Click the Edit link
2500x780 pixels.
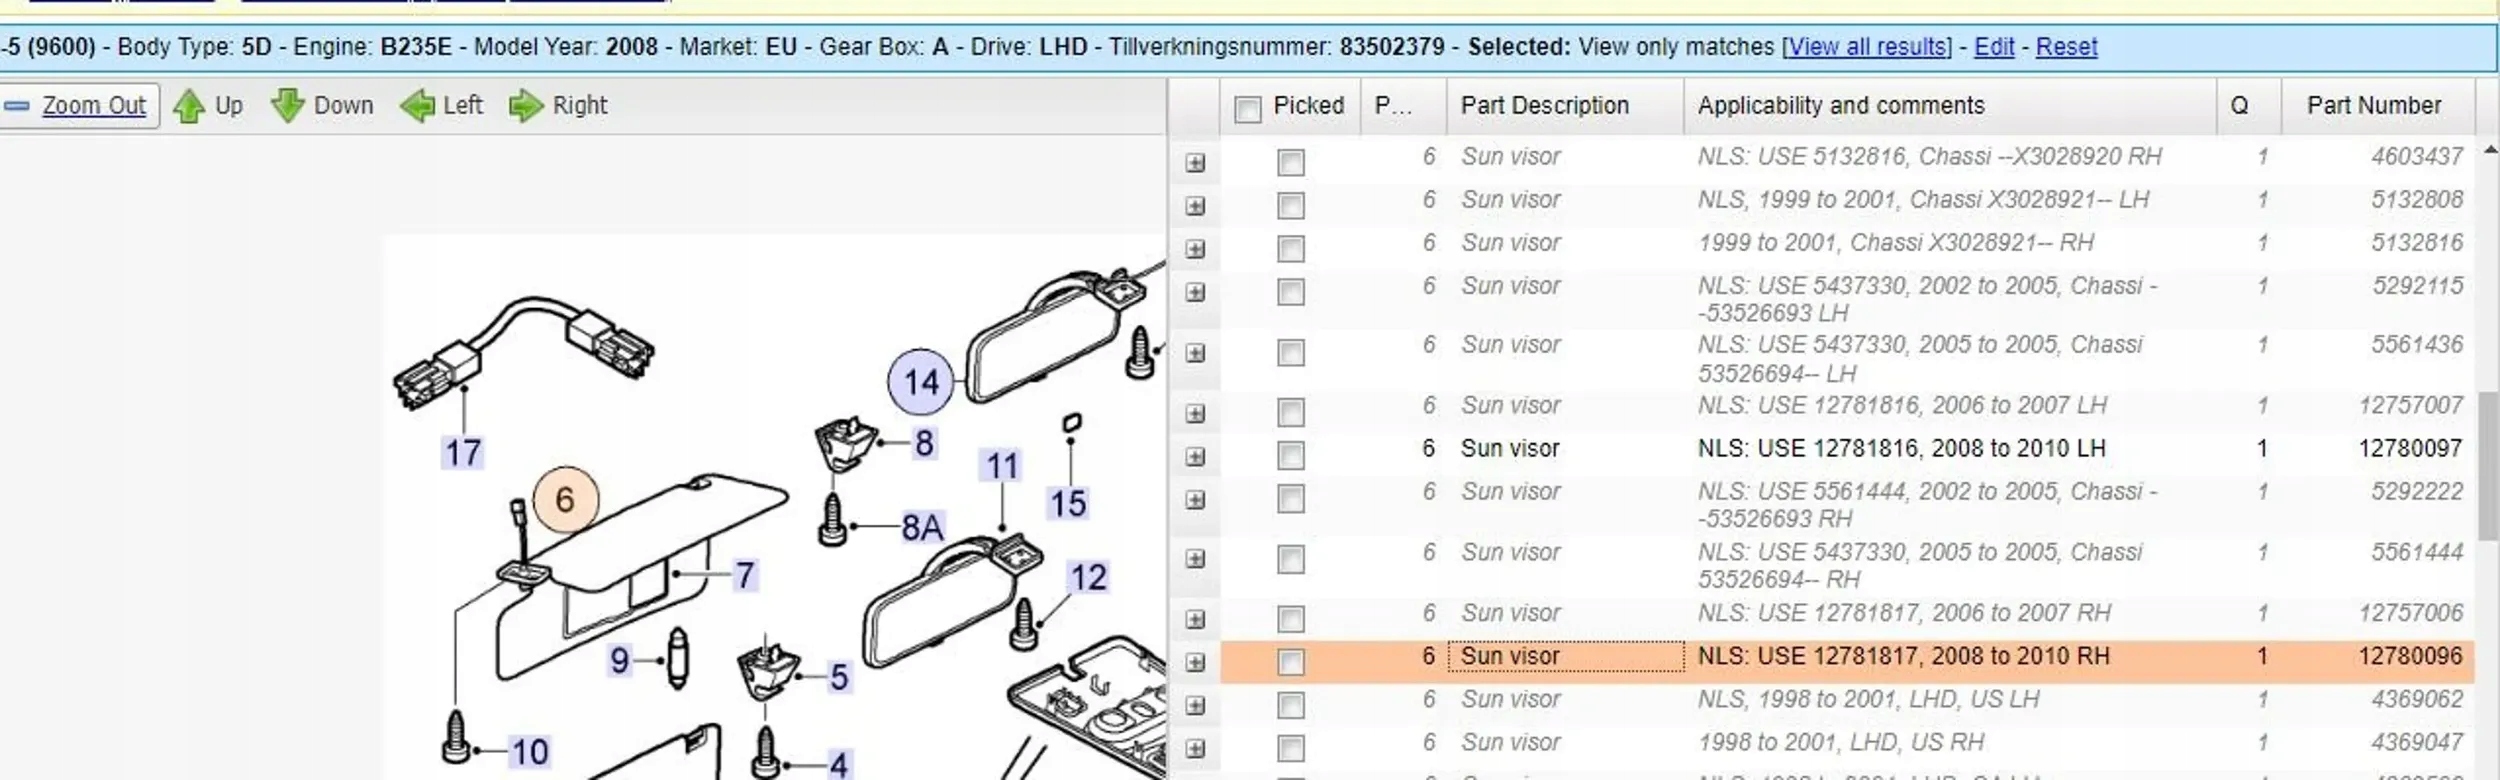coord(1994,47)
